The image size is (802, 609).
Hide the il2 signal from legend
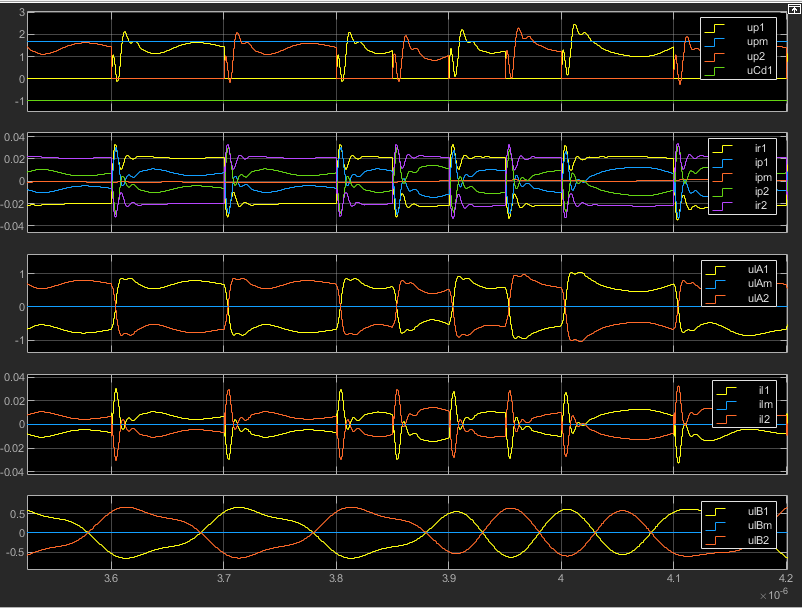(765, 418)
